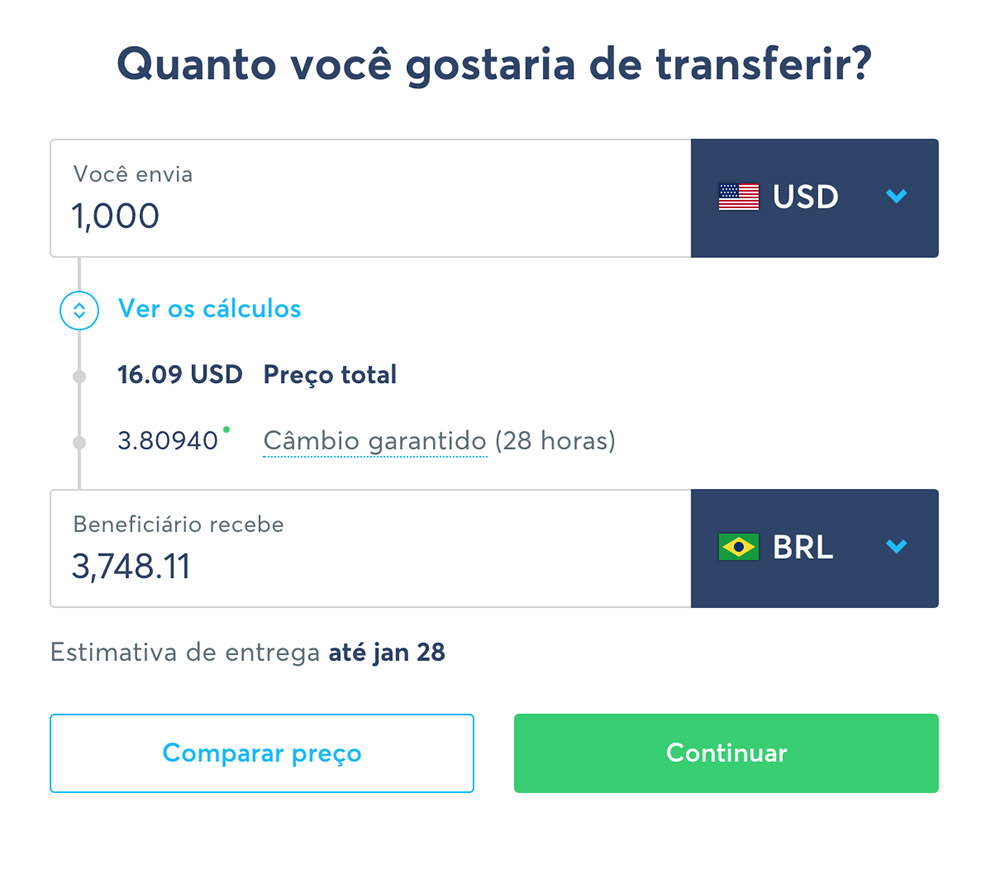1000x869 pixels.
Task: Click the 16.09 USD Preço total line
Action: click(257, 375)
